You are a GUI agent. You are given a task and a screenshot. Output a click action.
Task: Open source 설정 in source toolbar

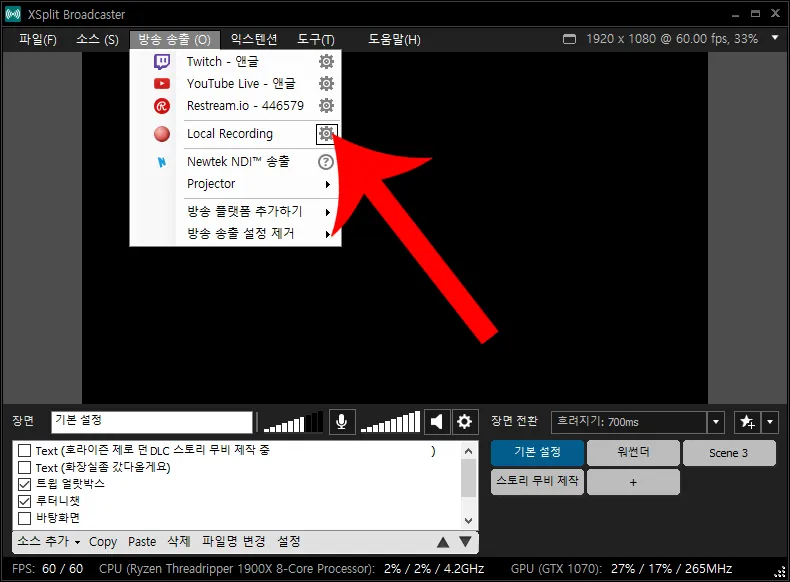point(289,542)
